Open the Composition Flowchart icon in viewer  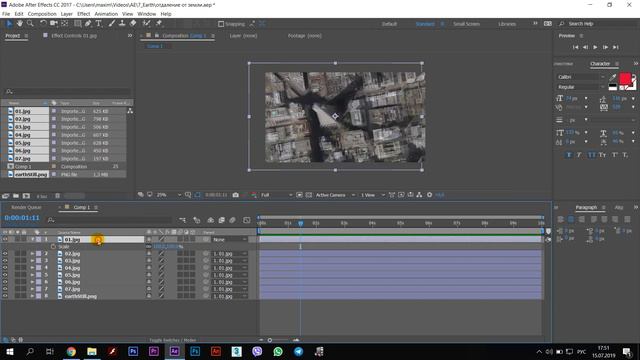coord(419,195)
